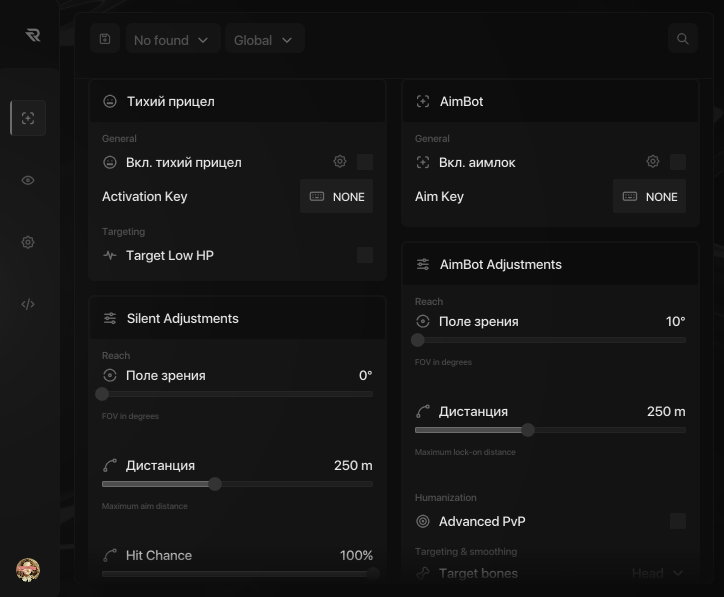This screenshot has width=724, height=597.
Task: Click the Вкл. аимлок crosshair icon
Action: [423, 162]
